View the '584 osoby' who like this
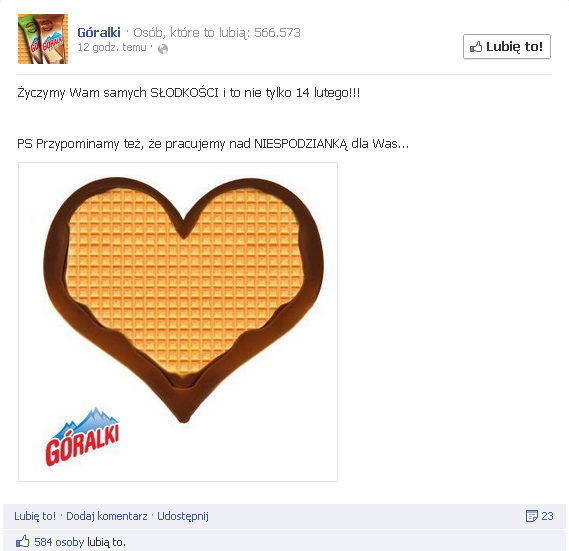This screenshot has height=551, width=569. [59, 542]
